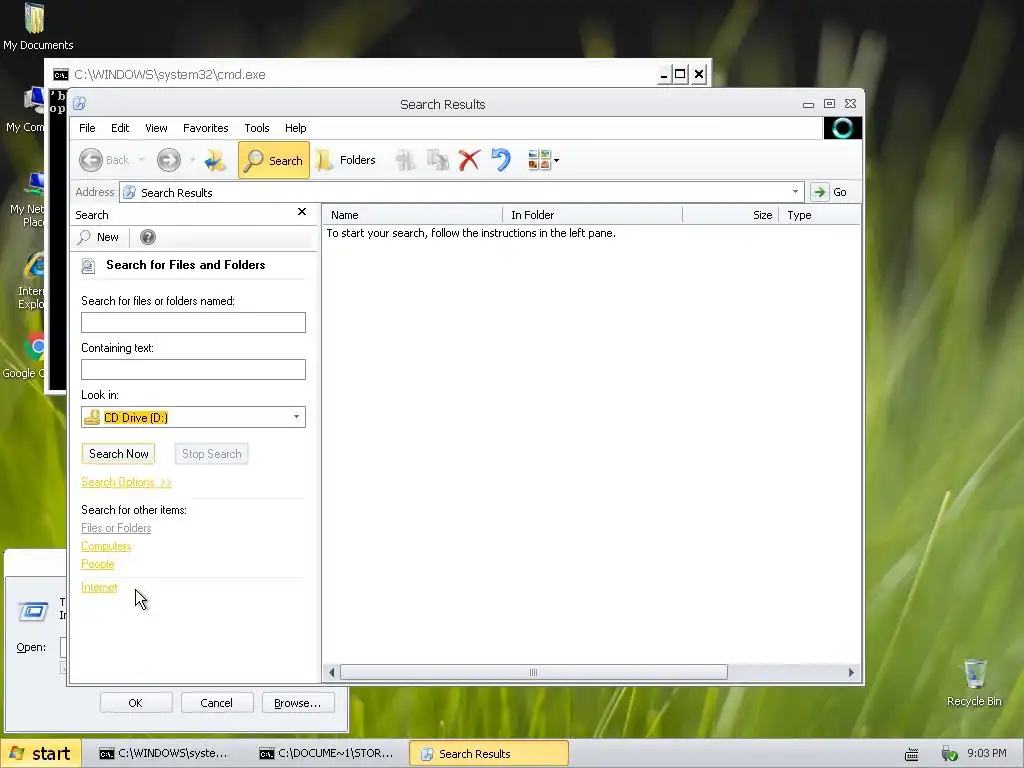Click the Address bar Search Results icon
Viewport: 1024px width, 768px height.
129,192
